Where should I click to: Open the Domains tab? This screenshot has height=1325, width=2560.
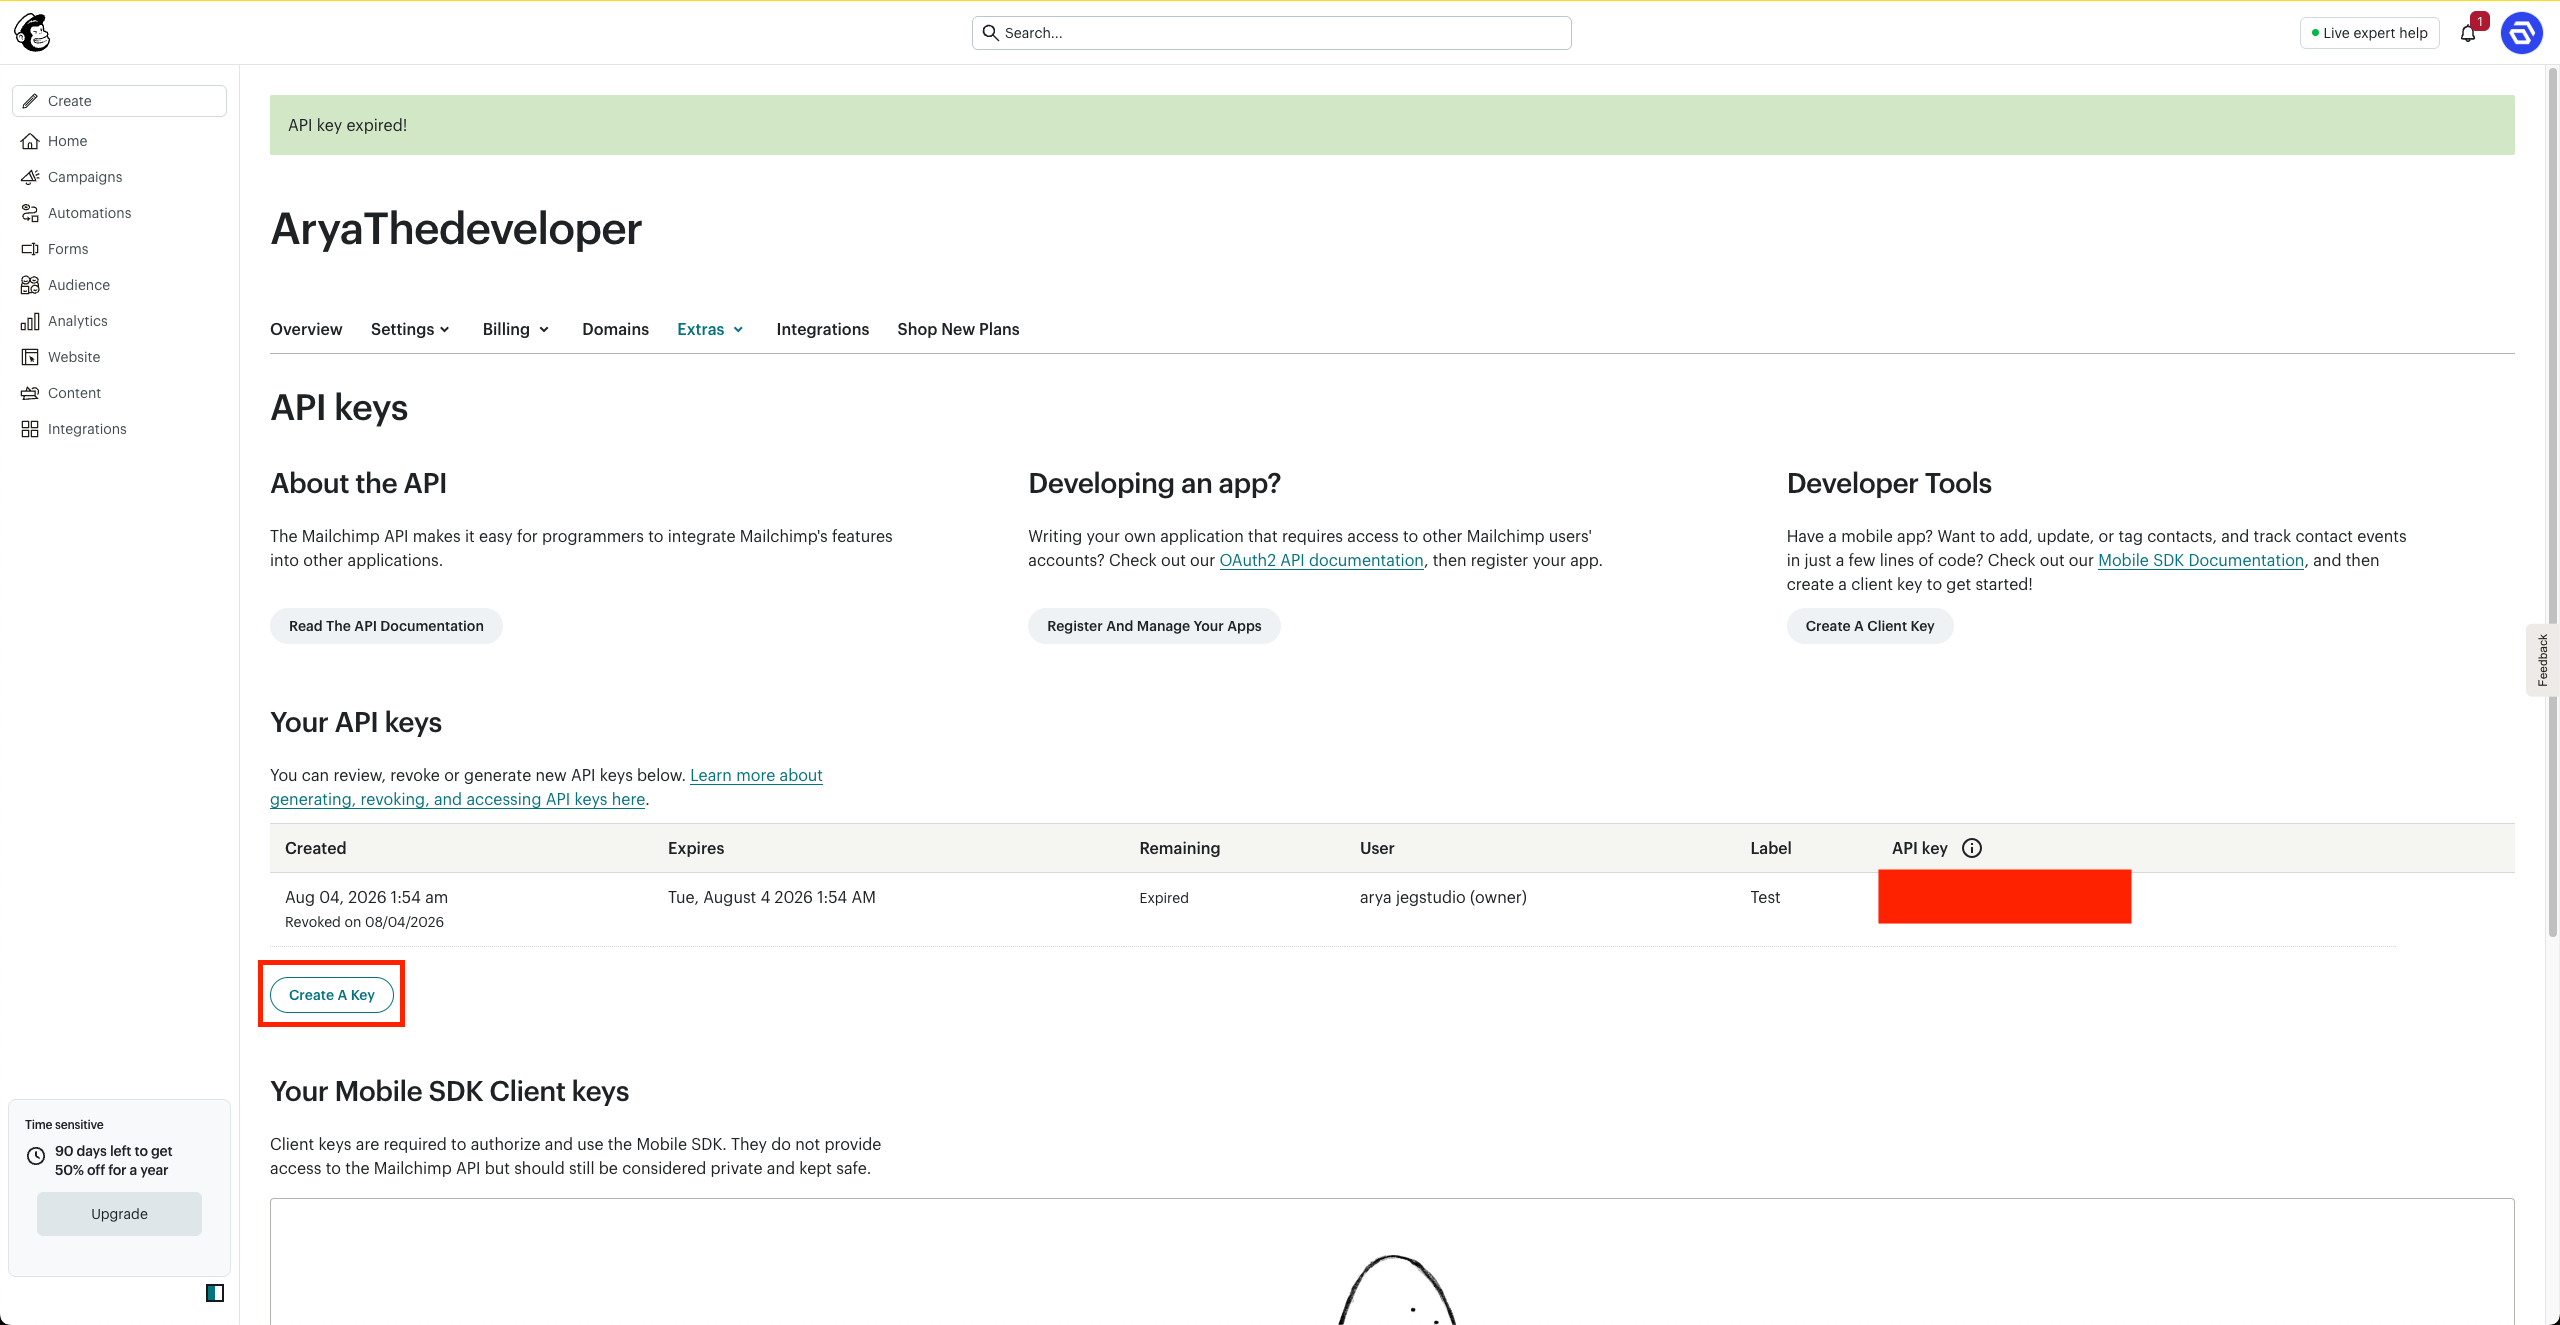point(615,329)
